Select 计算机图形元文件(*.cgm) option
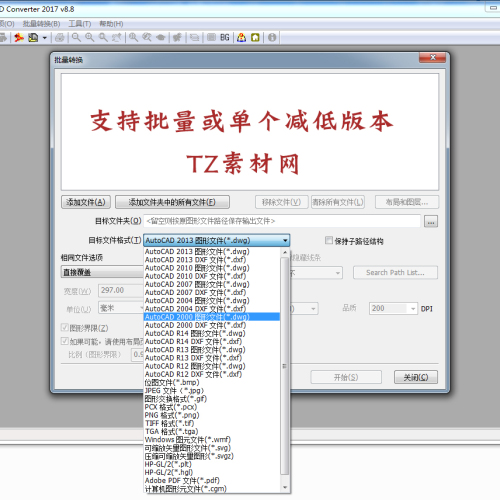 tap(212, 489)
